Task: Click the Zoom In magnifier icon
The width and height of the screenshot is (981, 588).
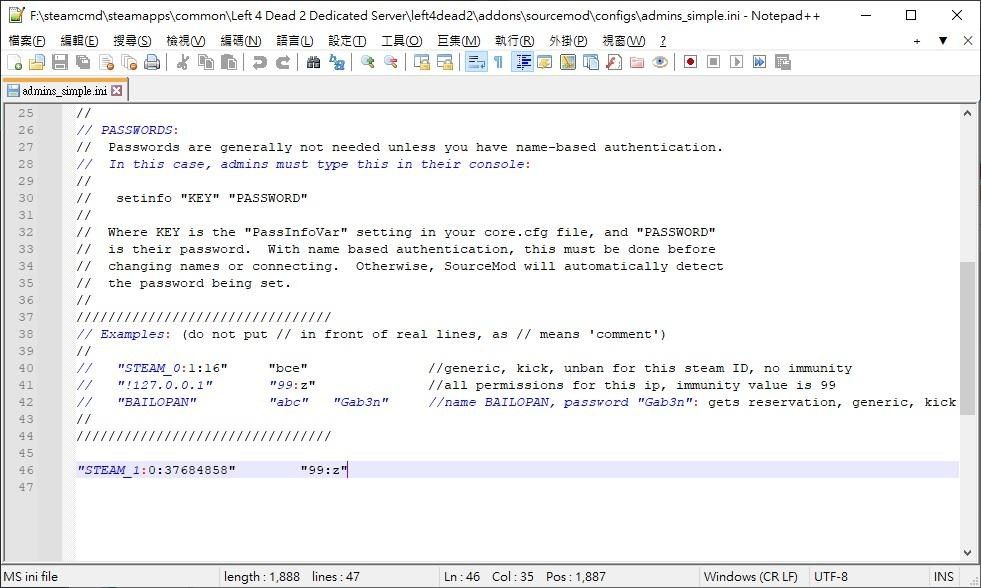Action: pos(368,62)
